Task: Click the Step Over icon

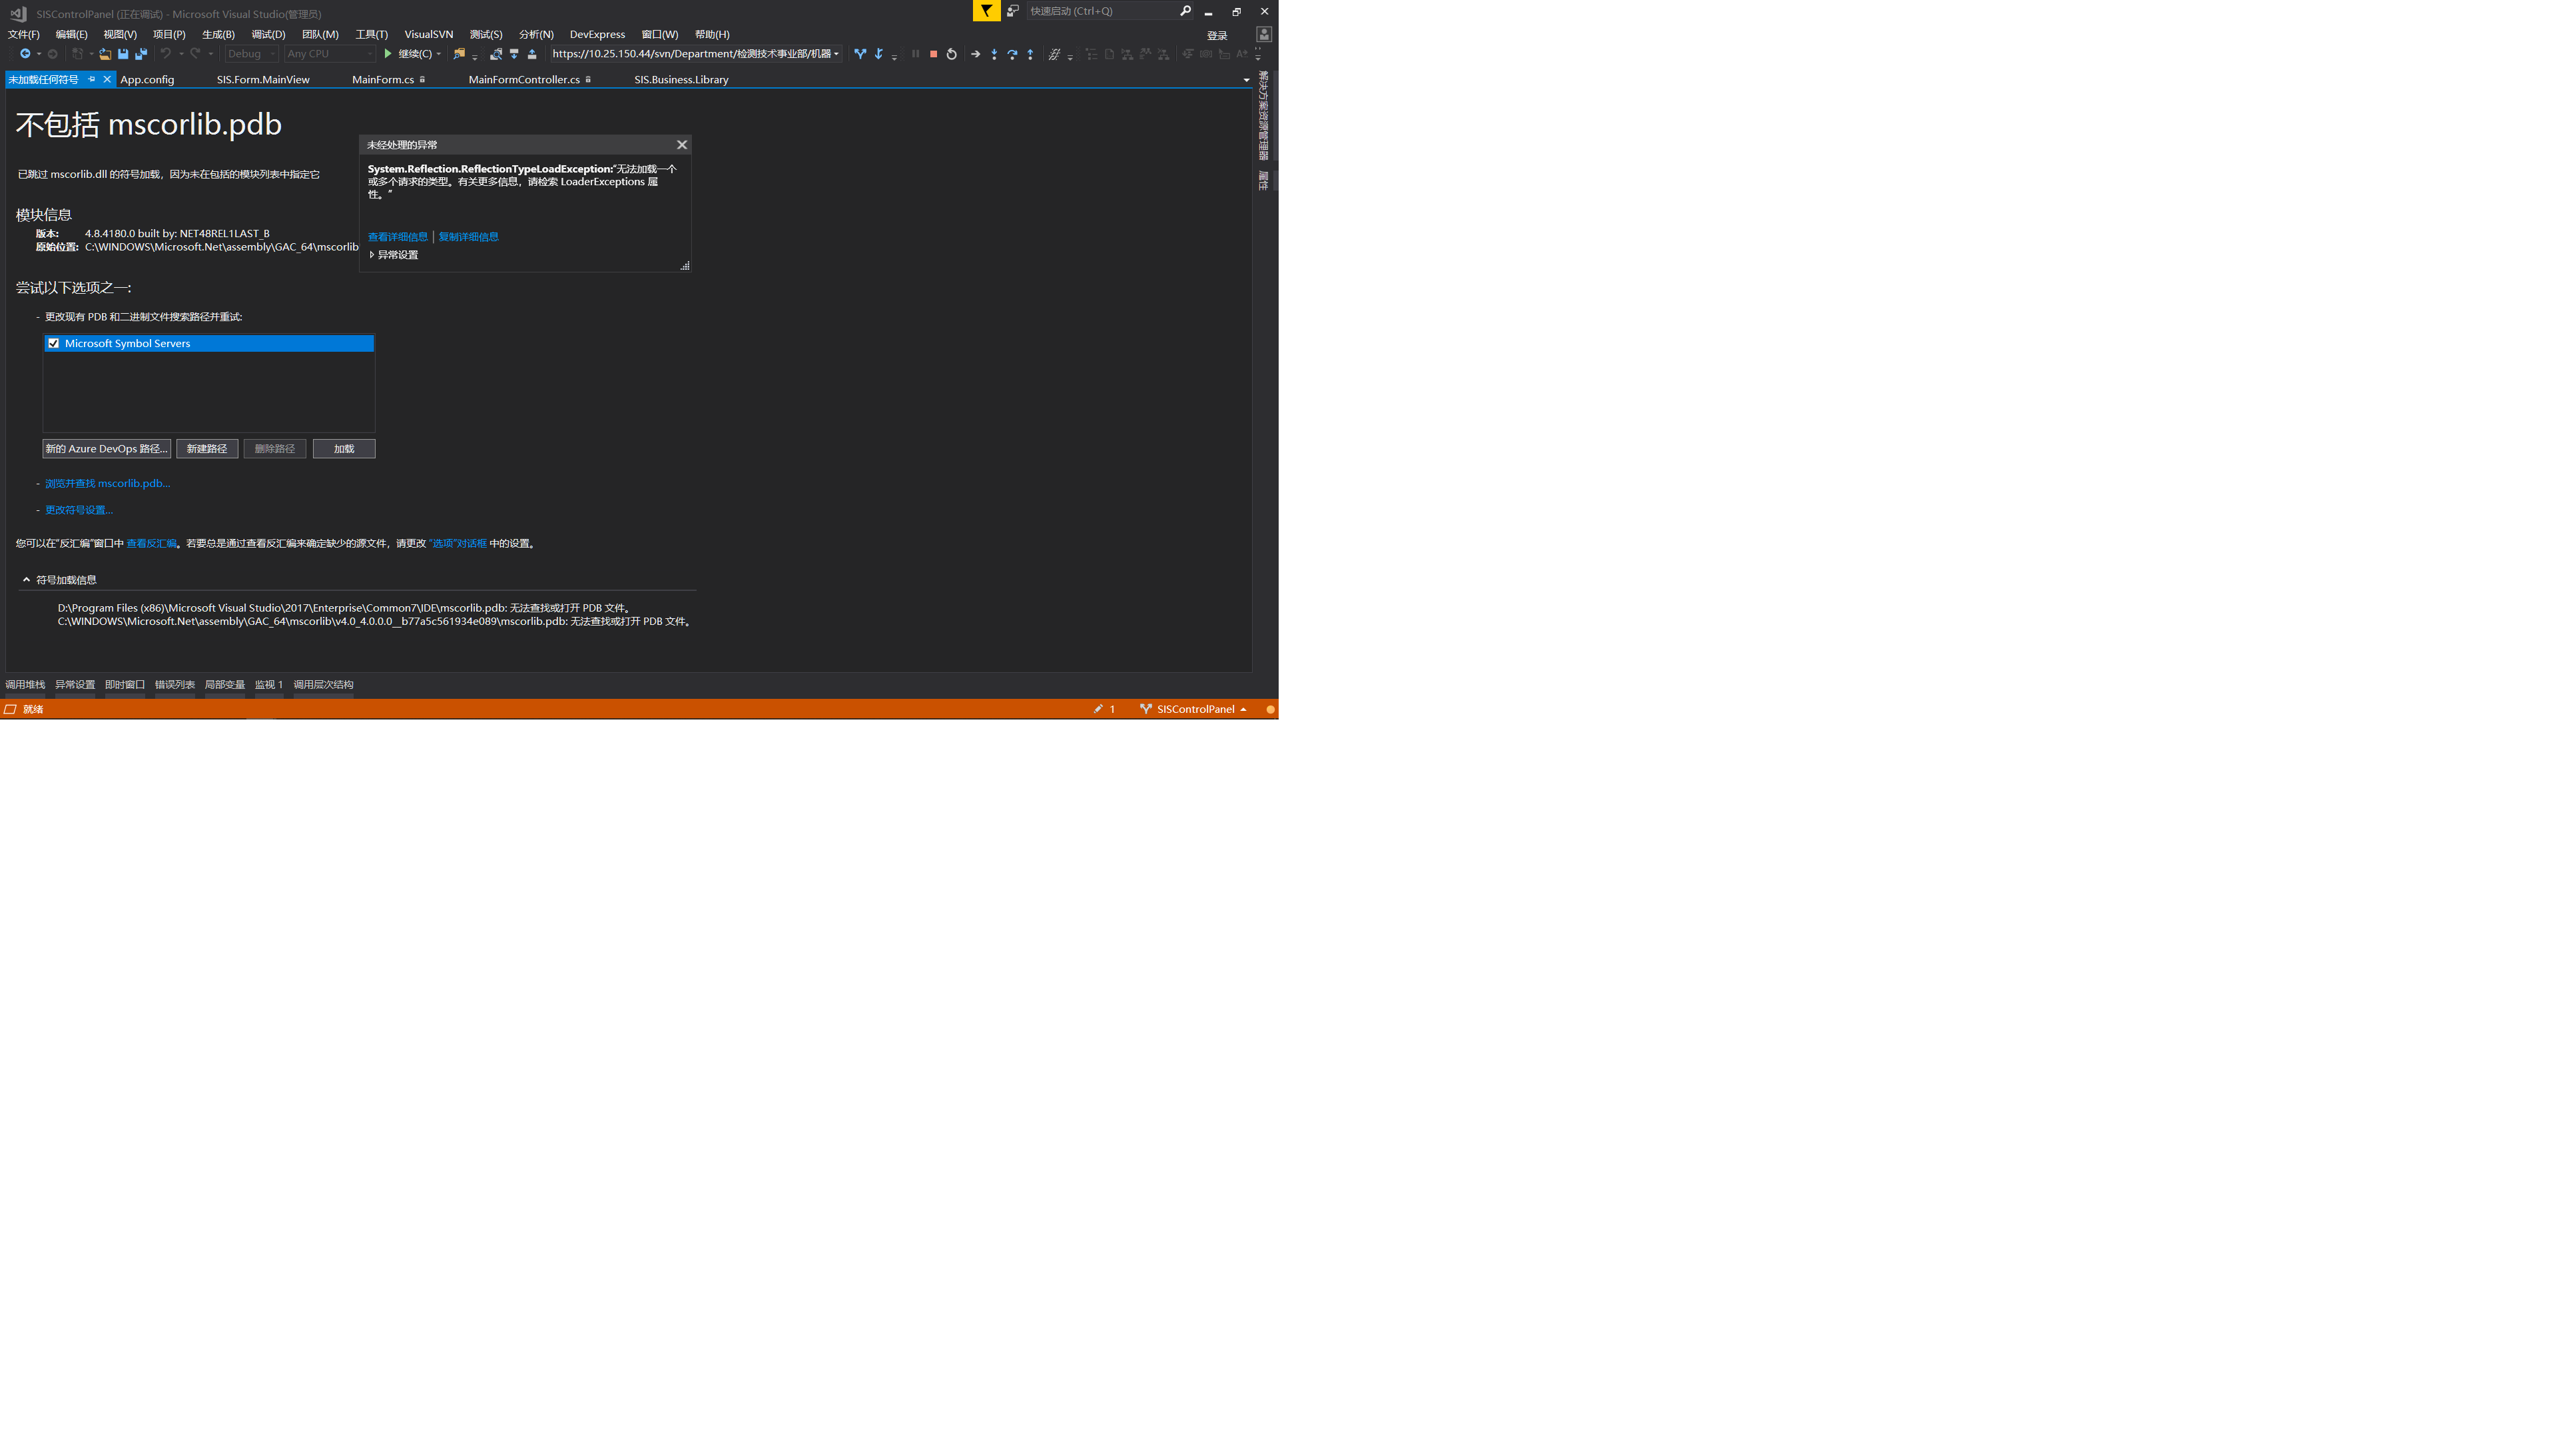Action: point(1012,54)
